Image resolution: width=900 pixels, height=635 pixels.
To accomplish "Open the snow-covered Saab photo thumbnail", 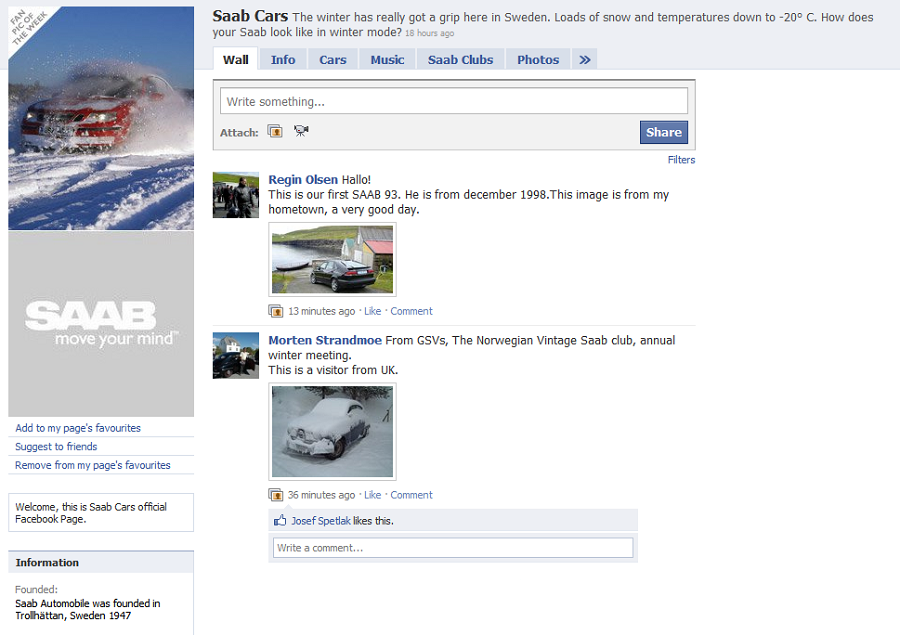I will pos(332,431).
